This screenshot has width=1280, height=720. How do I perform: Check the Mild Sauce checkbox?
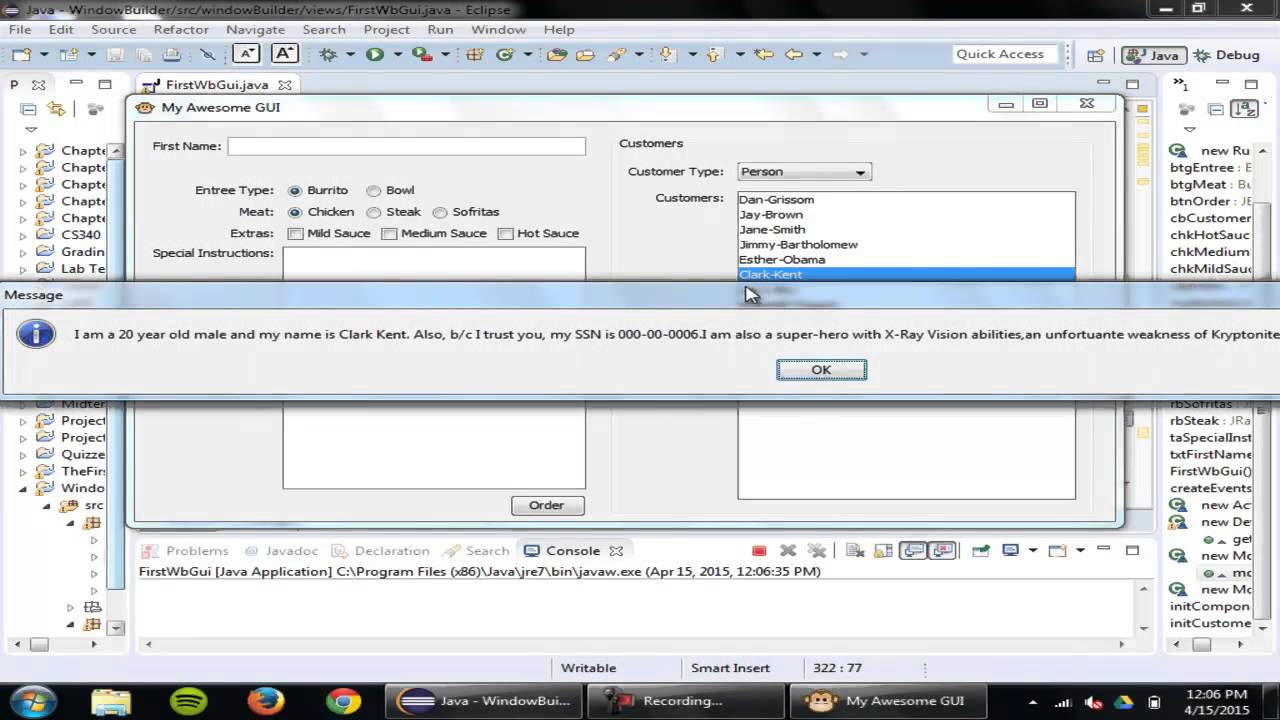pyautogui.click(x=295, y=234)
